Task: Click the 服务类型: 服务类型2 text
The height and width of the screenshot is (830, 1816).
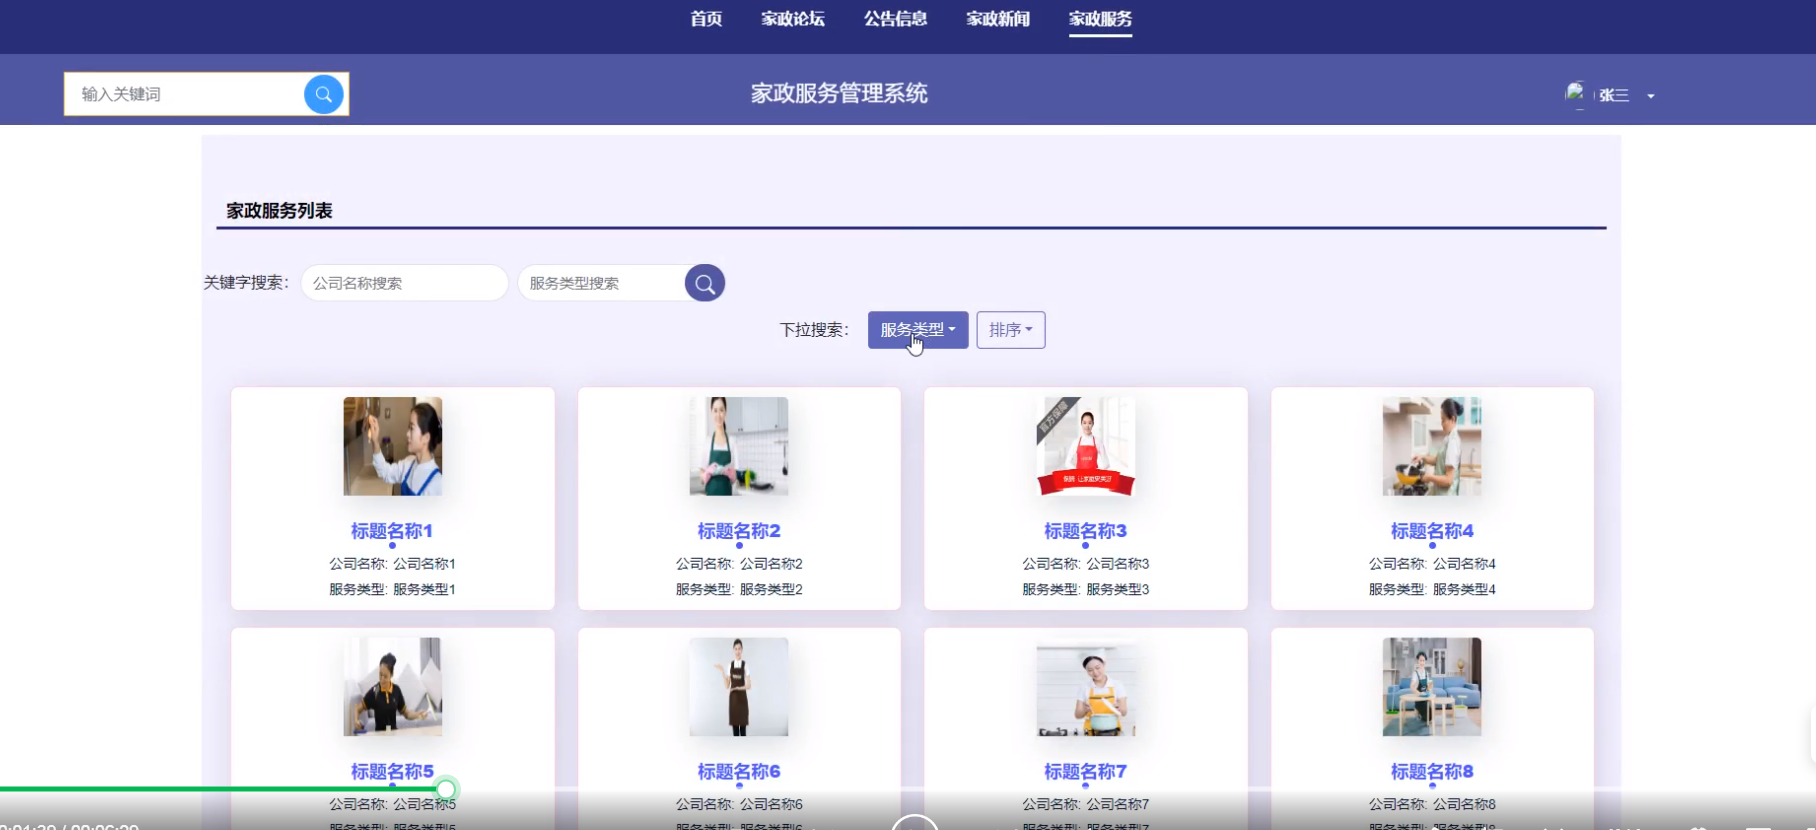Action: point(739,590)
